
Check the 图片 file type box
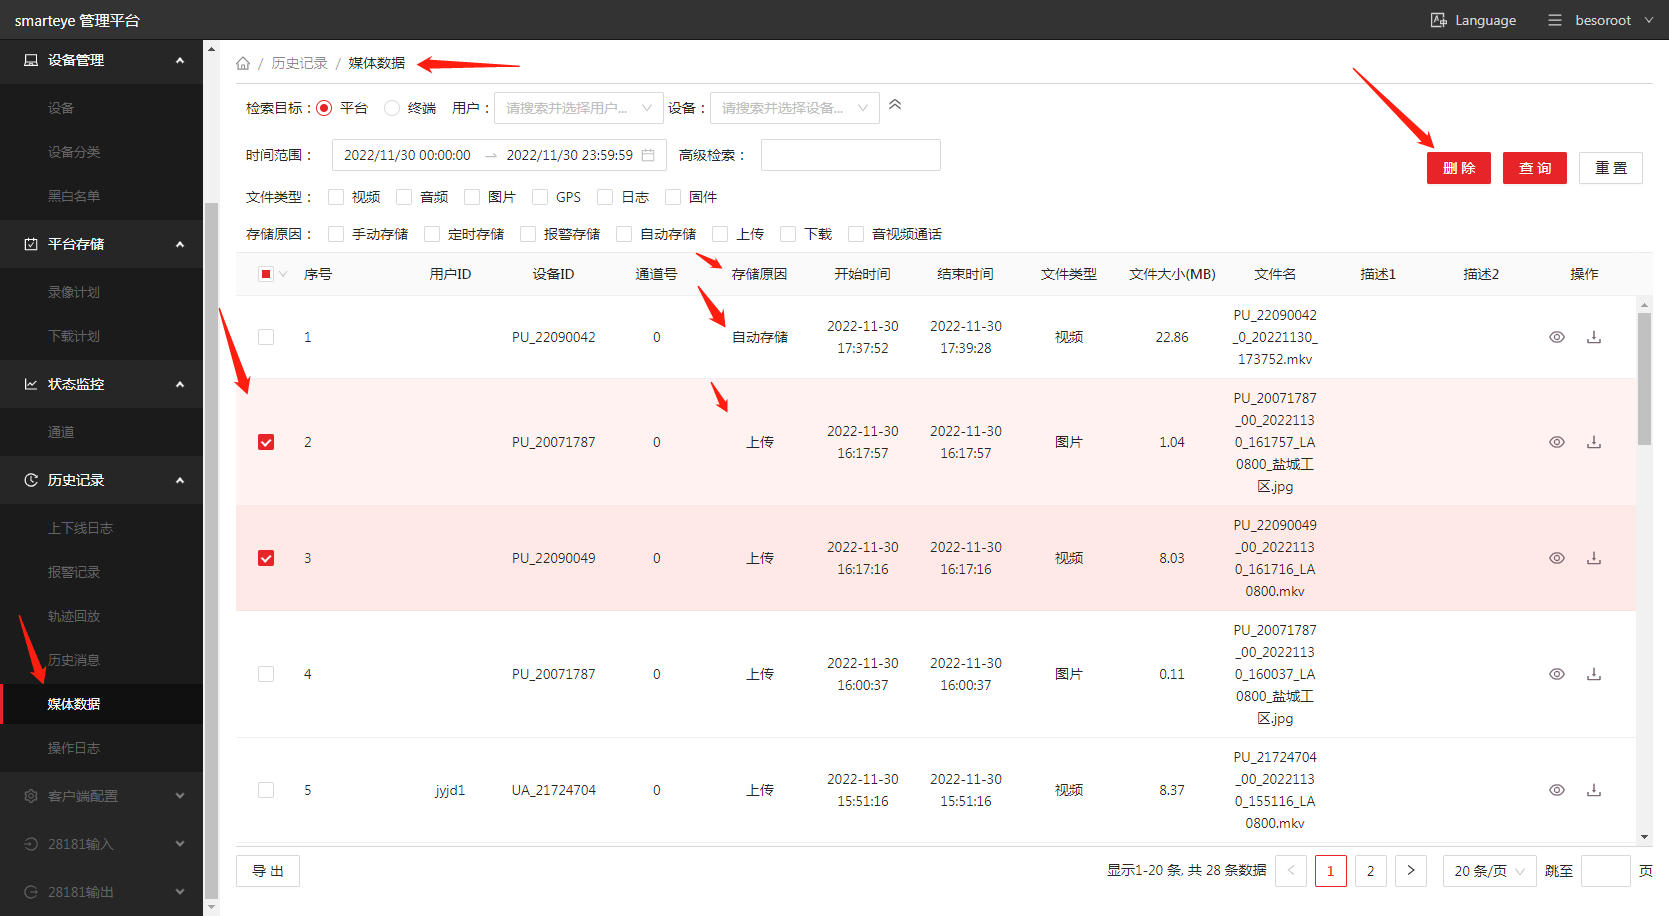click(x=472, y=197)
